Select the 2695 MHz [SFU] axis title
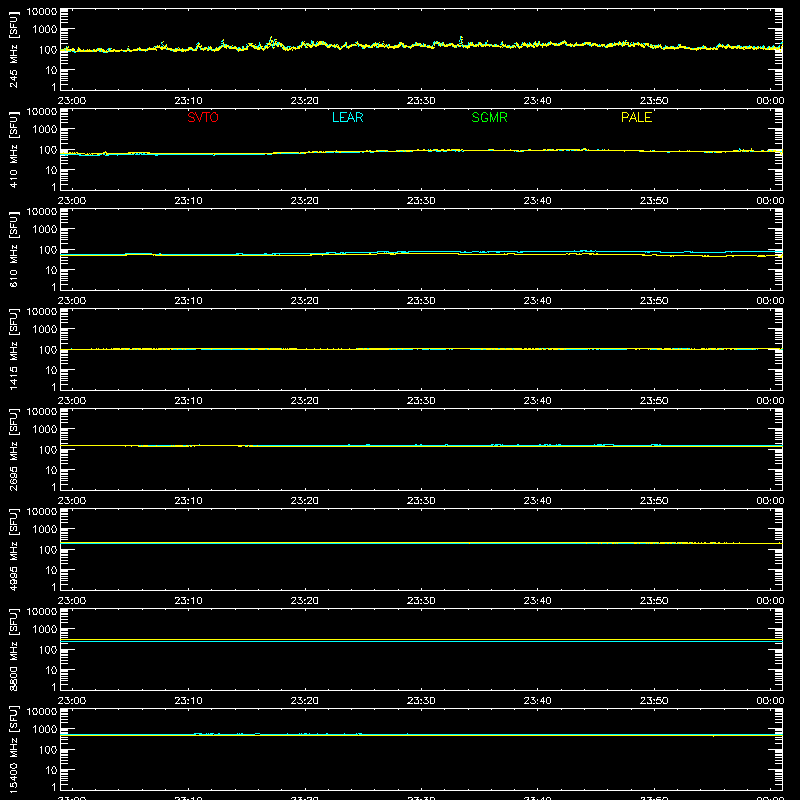Image resolution: width=800 pixels, height=800 pixels. [x=13, y=450]
